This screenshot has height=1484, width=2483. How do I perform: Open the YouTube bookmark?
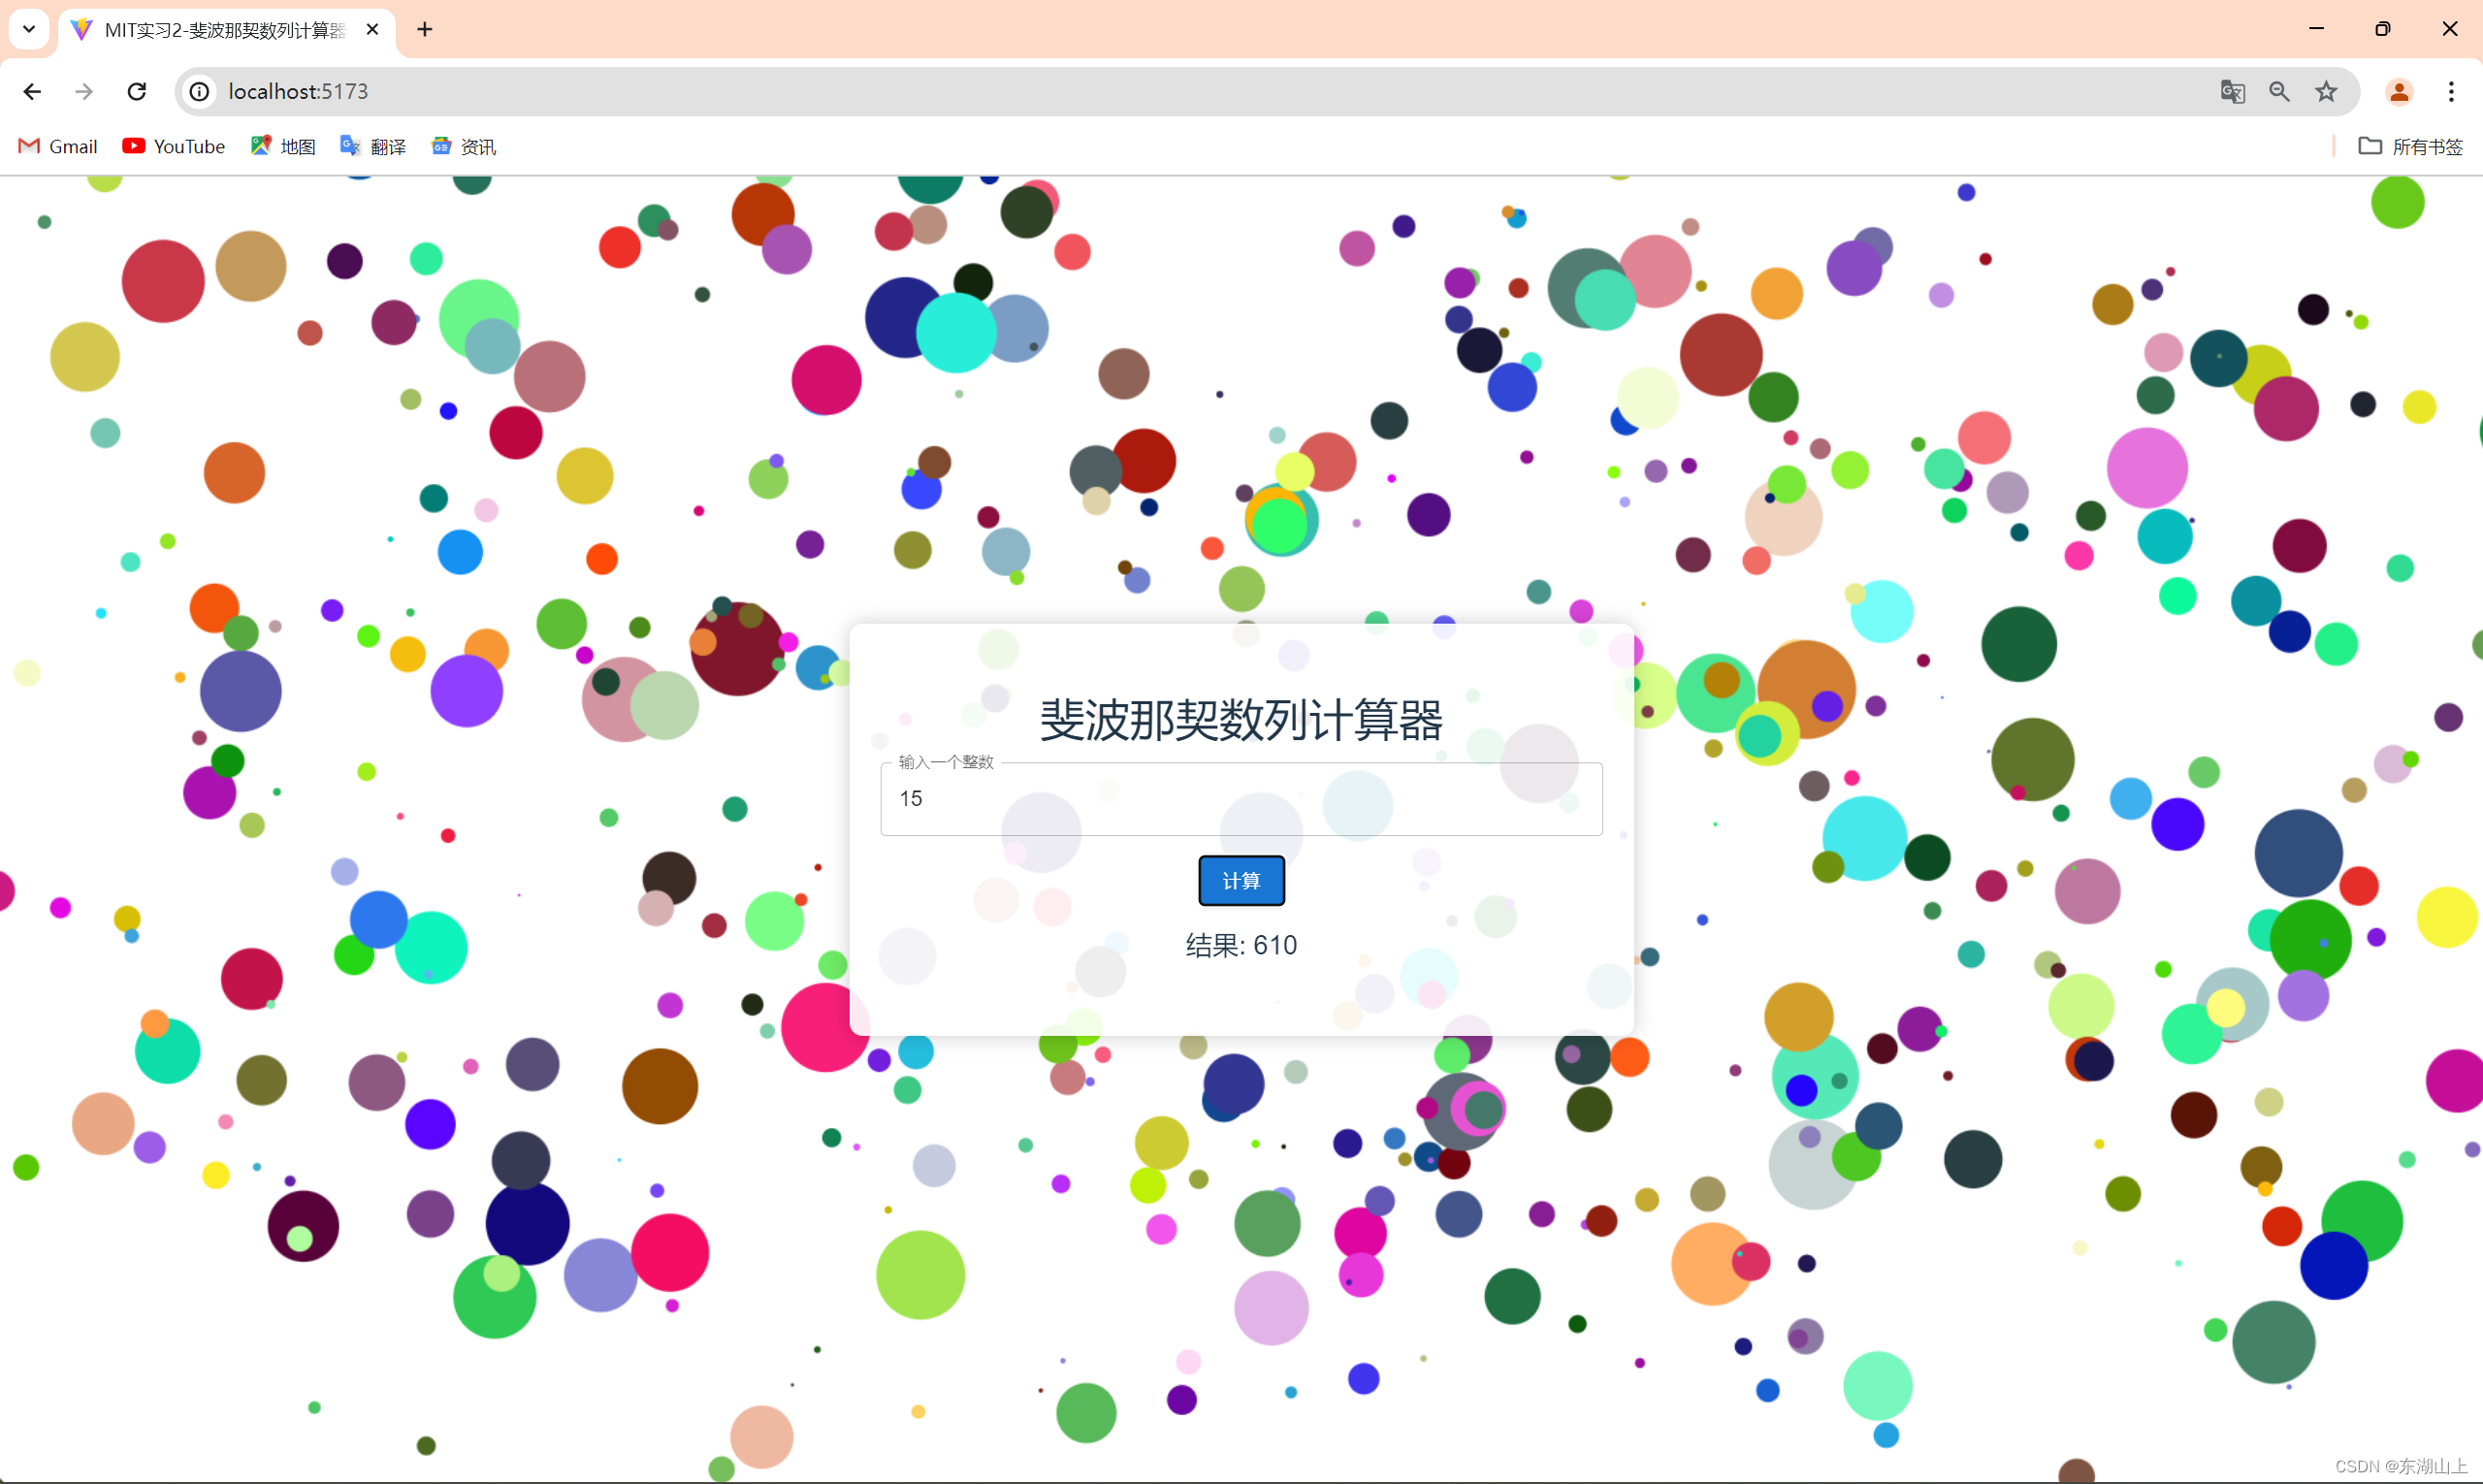click(174, 146)
